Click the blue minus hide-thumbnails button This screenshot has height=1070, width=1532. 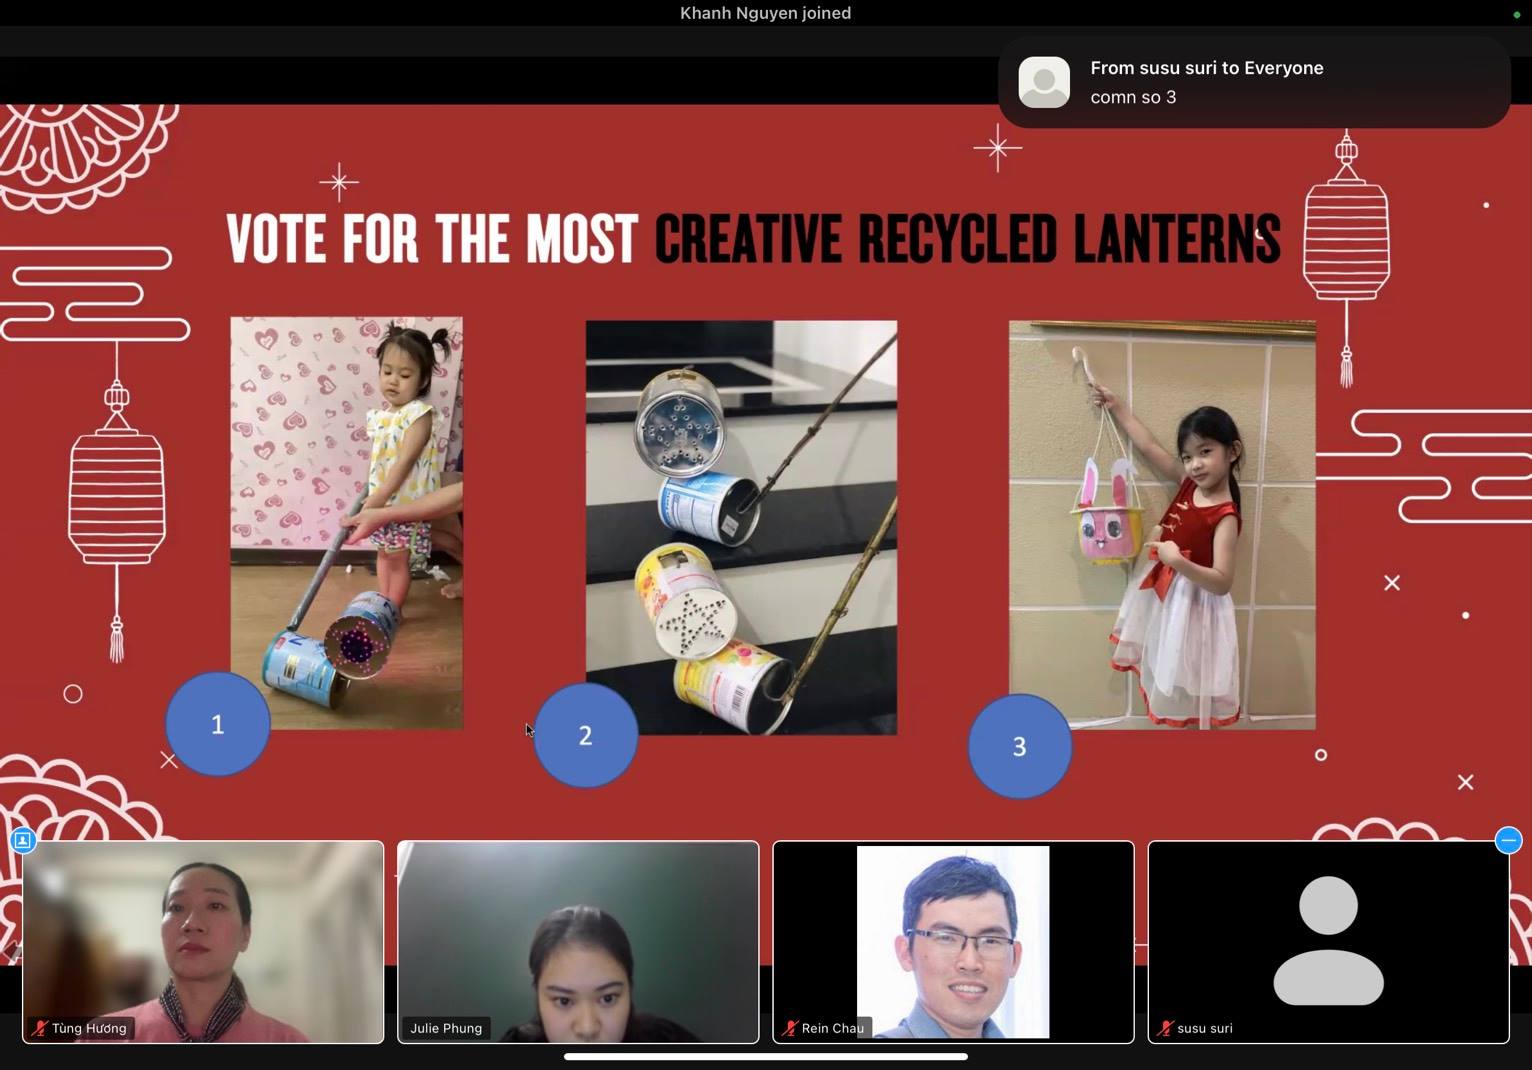pos(1508,840)
